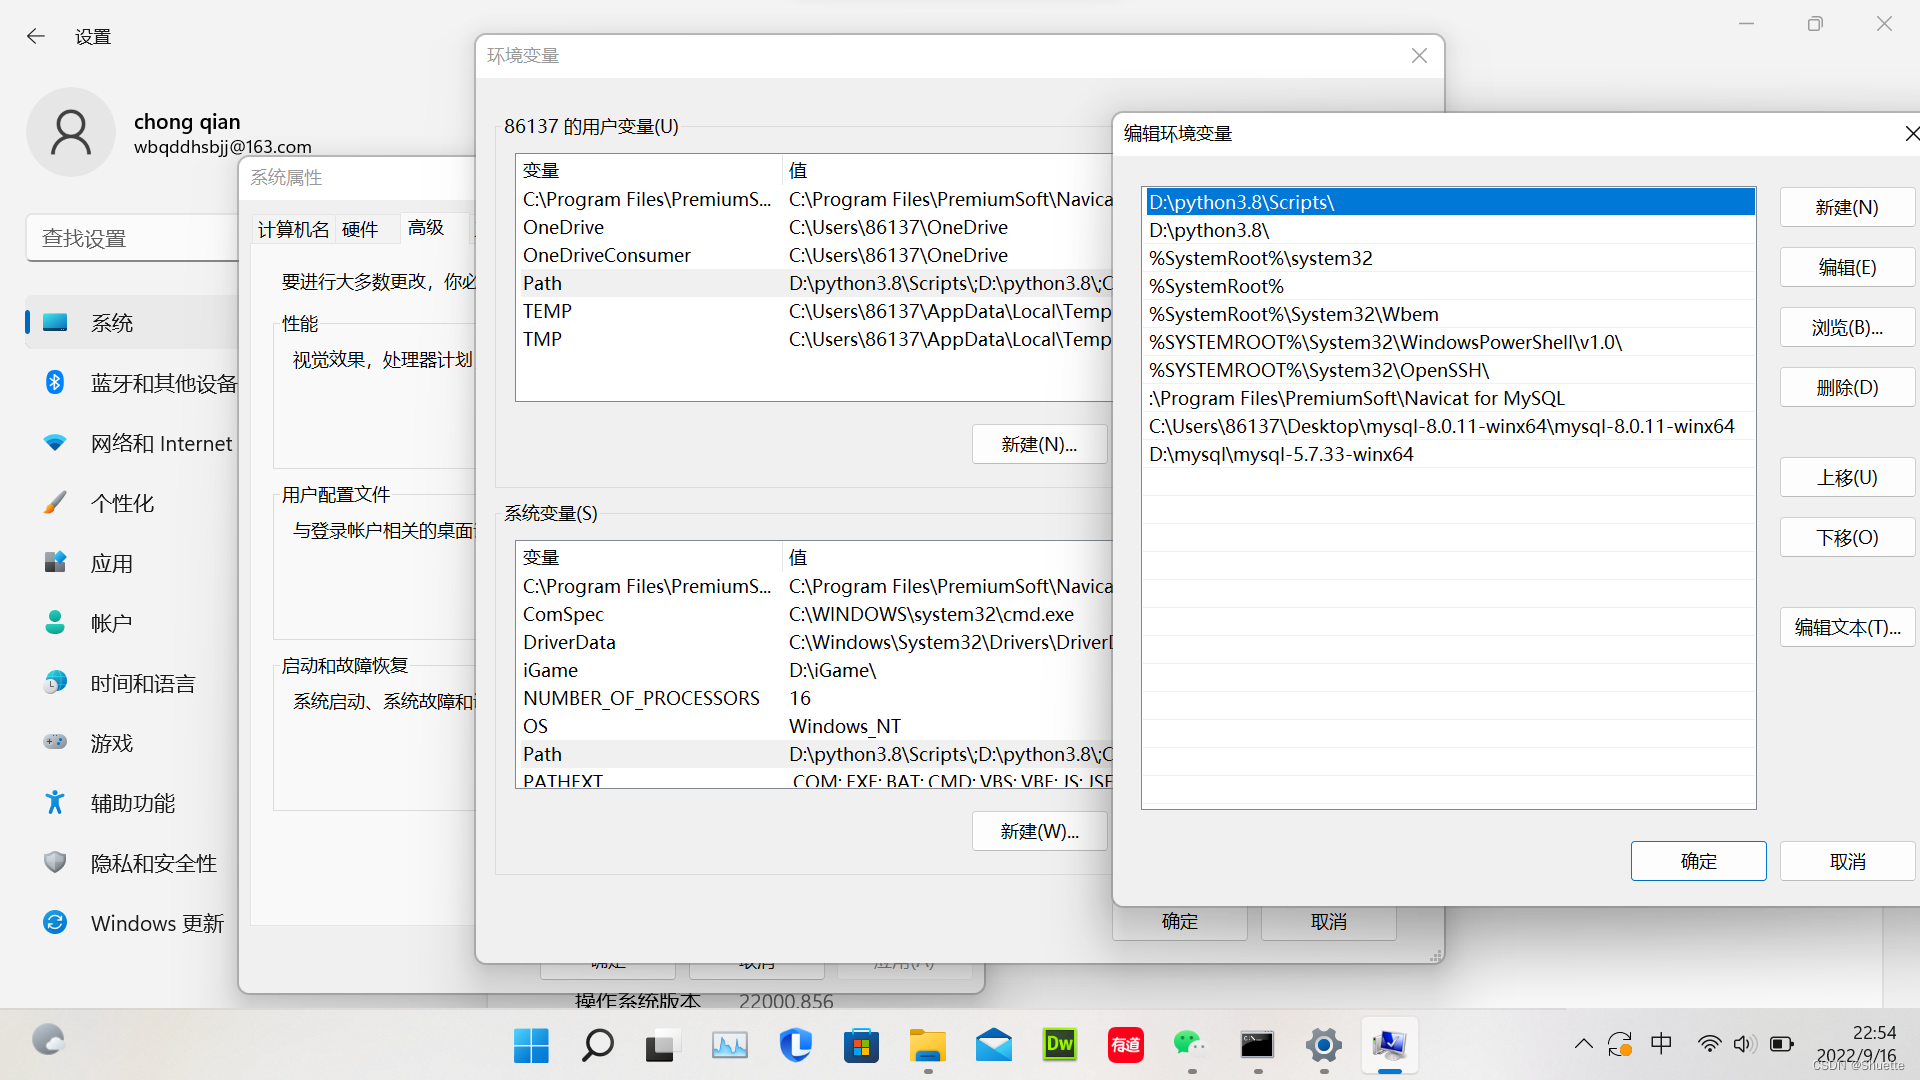Click 确定 in edit environment variable dialog

click(1697, 861)
